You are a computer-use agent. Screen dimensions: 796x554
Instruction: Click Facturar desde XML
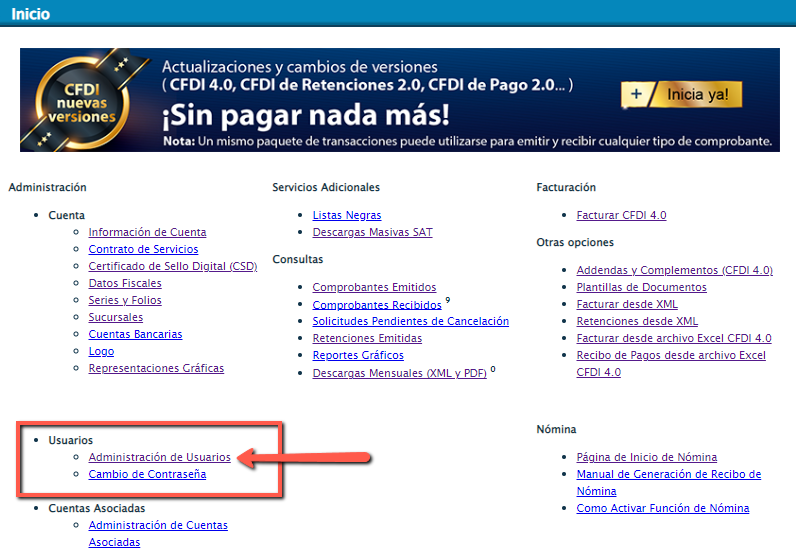627,304
